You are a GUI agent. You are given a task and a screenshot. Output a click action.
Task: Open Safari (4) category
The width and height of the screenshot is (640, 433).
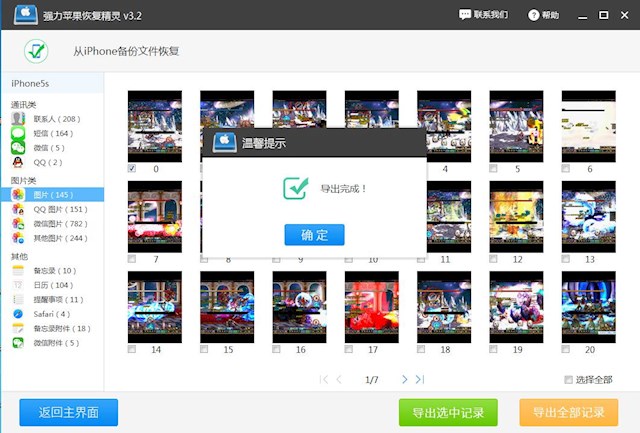[x=52, y=314]
